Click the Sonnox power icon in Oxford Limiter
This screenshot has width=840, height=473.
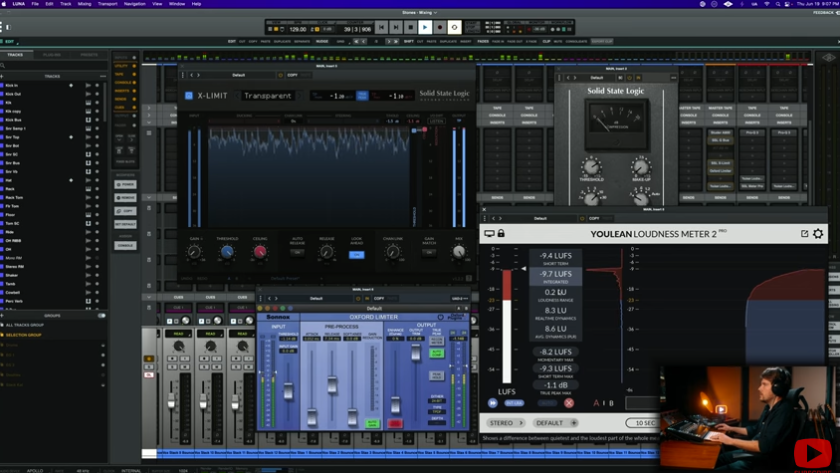[440, 317]
